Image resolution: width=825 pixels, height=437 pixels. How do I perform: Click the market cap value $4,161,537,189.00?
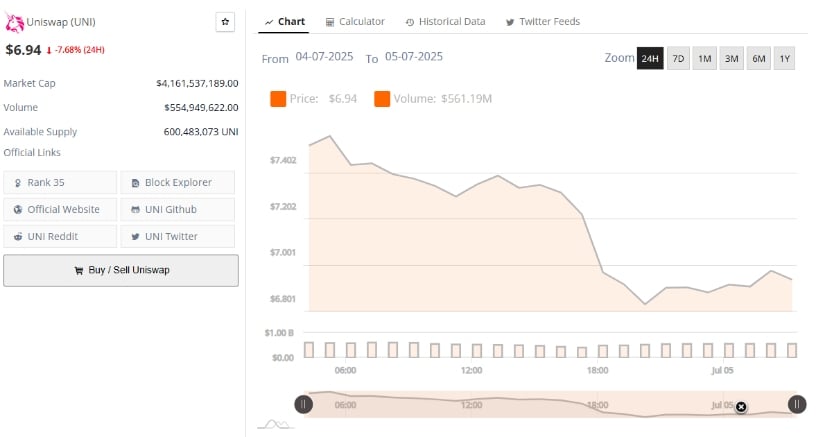[x=197, y=83]
